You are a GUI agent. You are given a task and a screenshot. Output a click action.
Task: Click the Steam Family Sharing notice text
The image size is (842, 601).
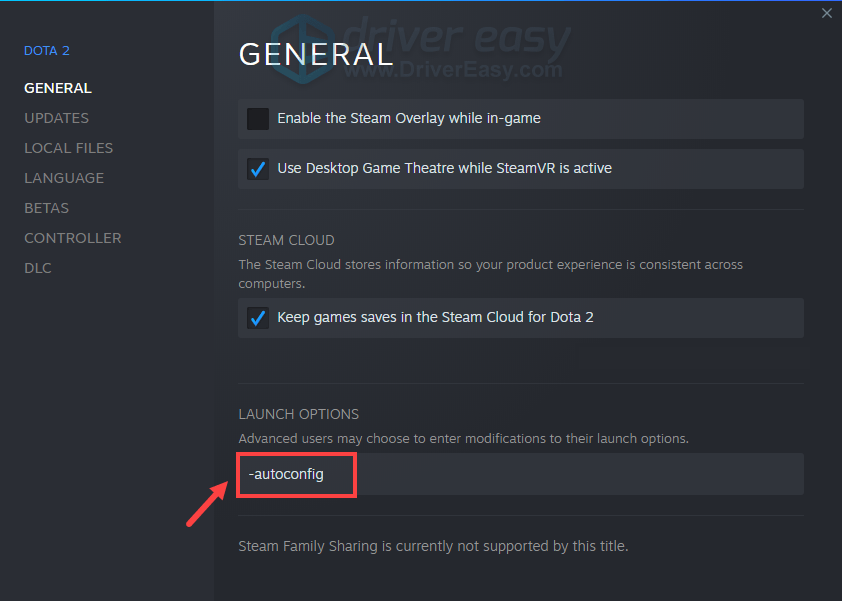coord(433,546)
